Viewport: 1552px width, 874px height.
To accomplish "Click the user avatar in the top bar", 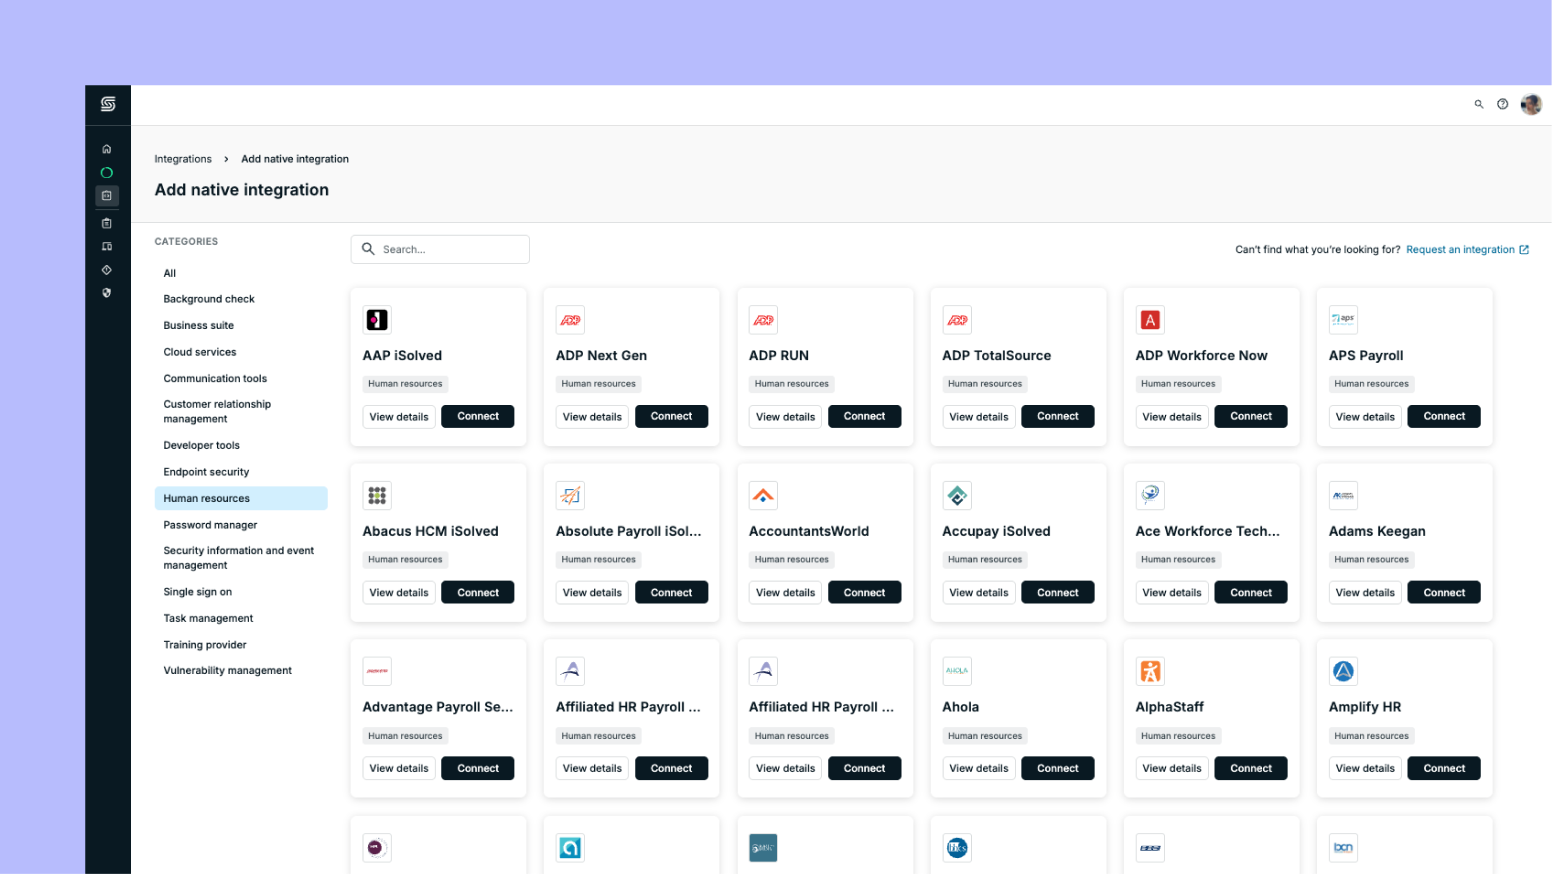I will pos(1531,104).
